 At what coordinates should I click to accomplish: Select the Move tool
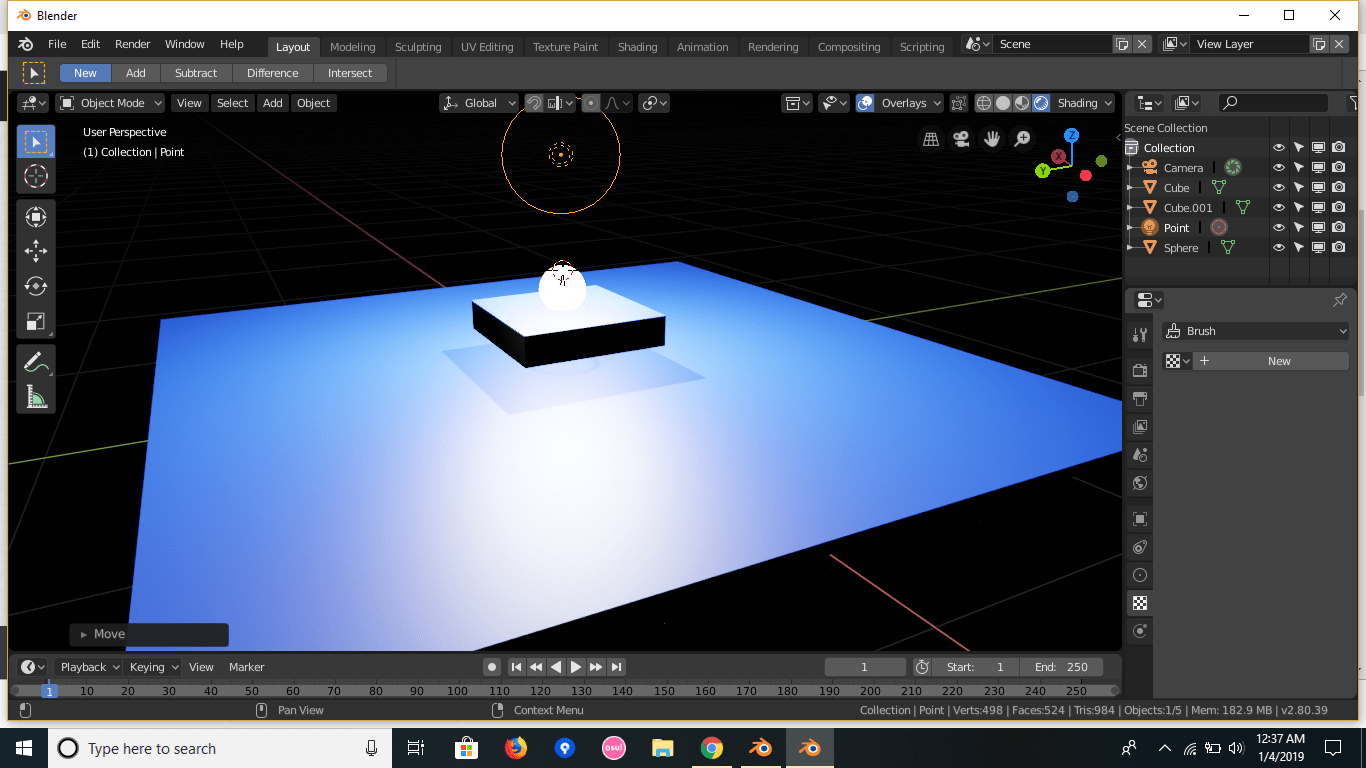click(36, 251)
